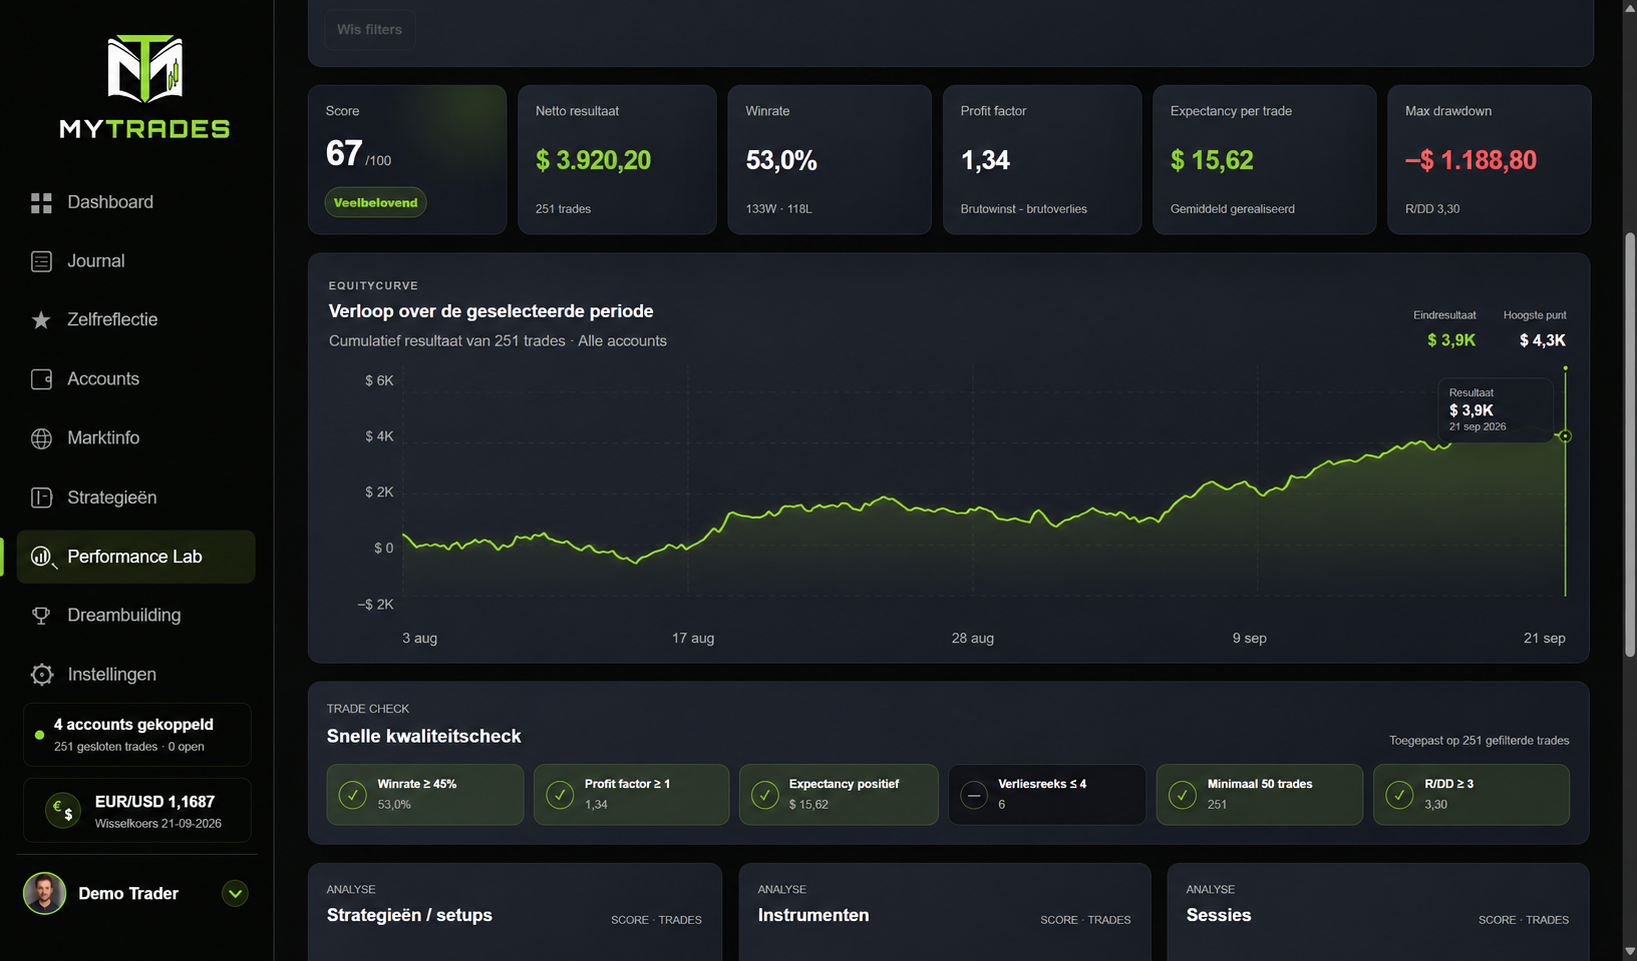The image size is (1637, 961).
Task: Click the Instellingen gear icon
Action: click(x=41, y=674)
